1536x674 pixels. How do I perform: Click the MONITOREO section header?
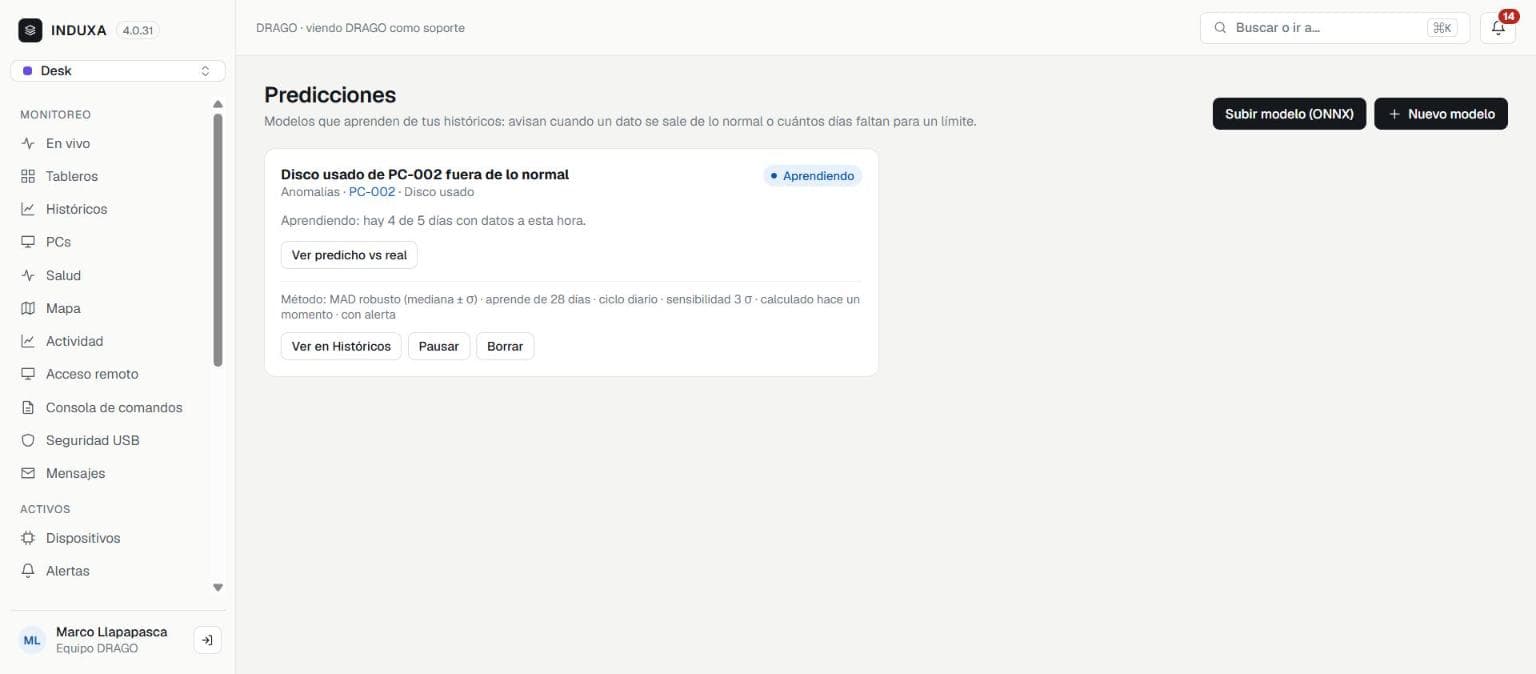click(x=55, y=115)
